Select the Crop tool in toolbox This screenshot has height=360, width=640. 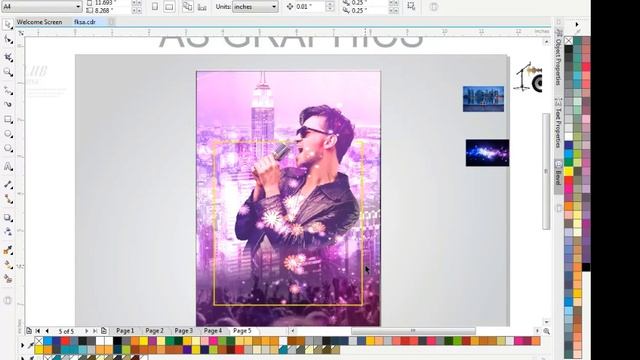pyautogui.click(x=8, y=57)
